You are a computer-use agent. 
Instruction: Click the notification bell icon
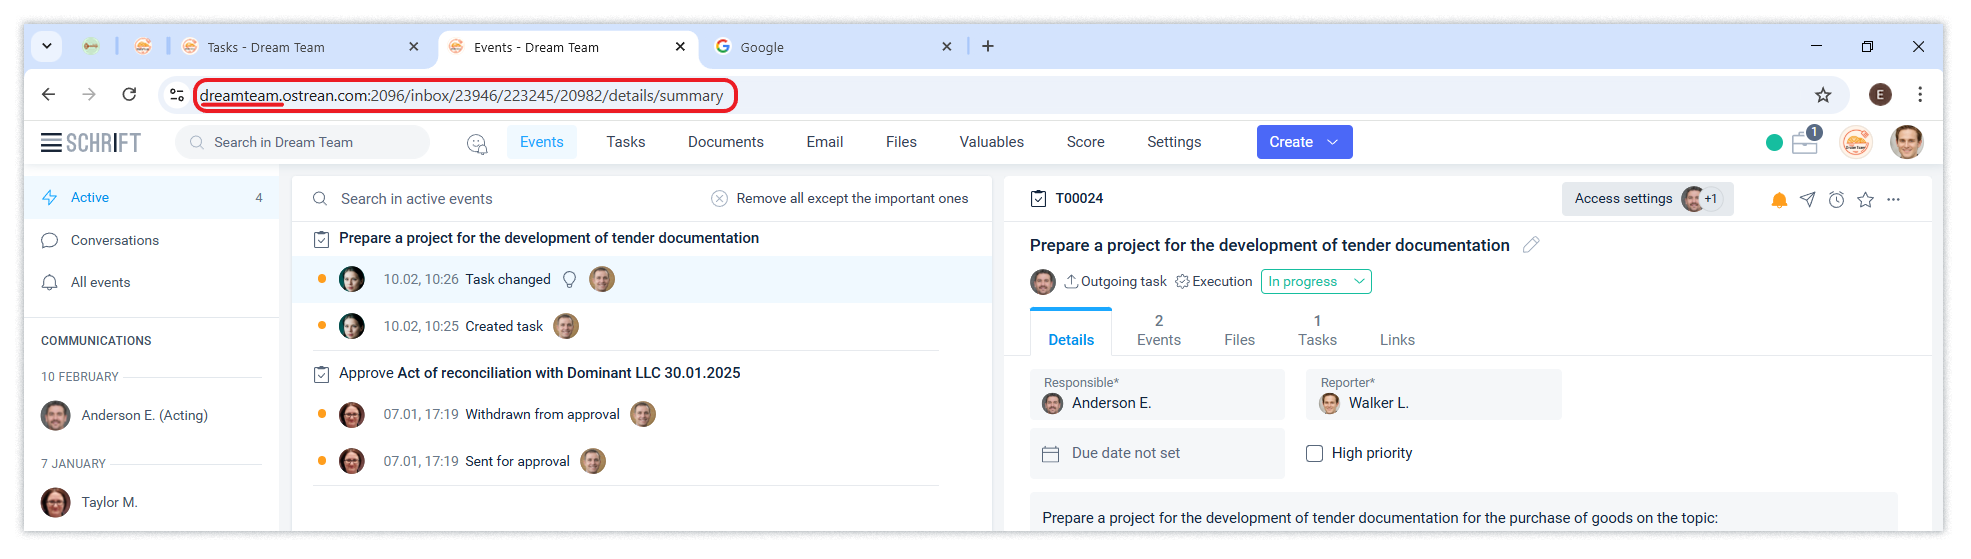[1779, 200]
